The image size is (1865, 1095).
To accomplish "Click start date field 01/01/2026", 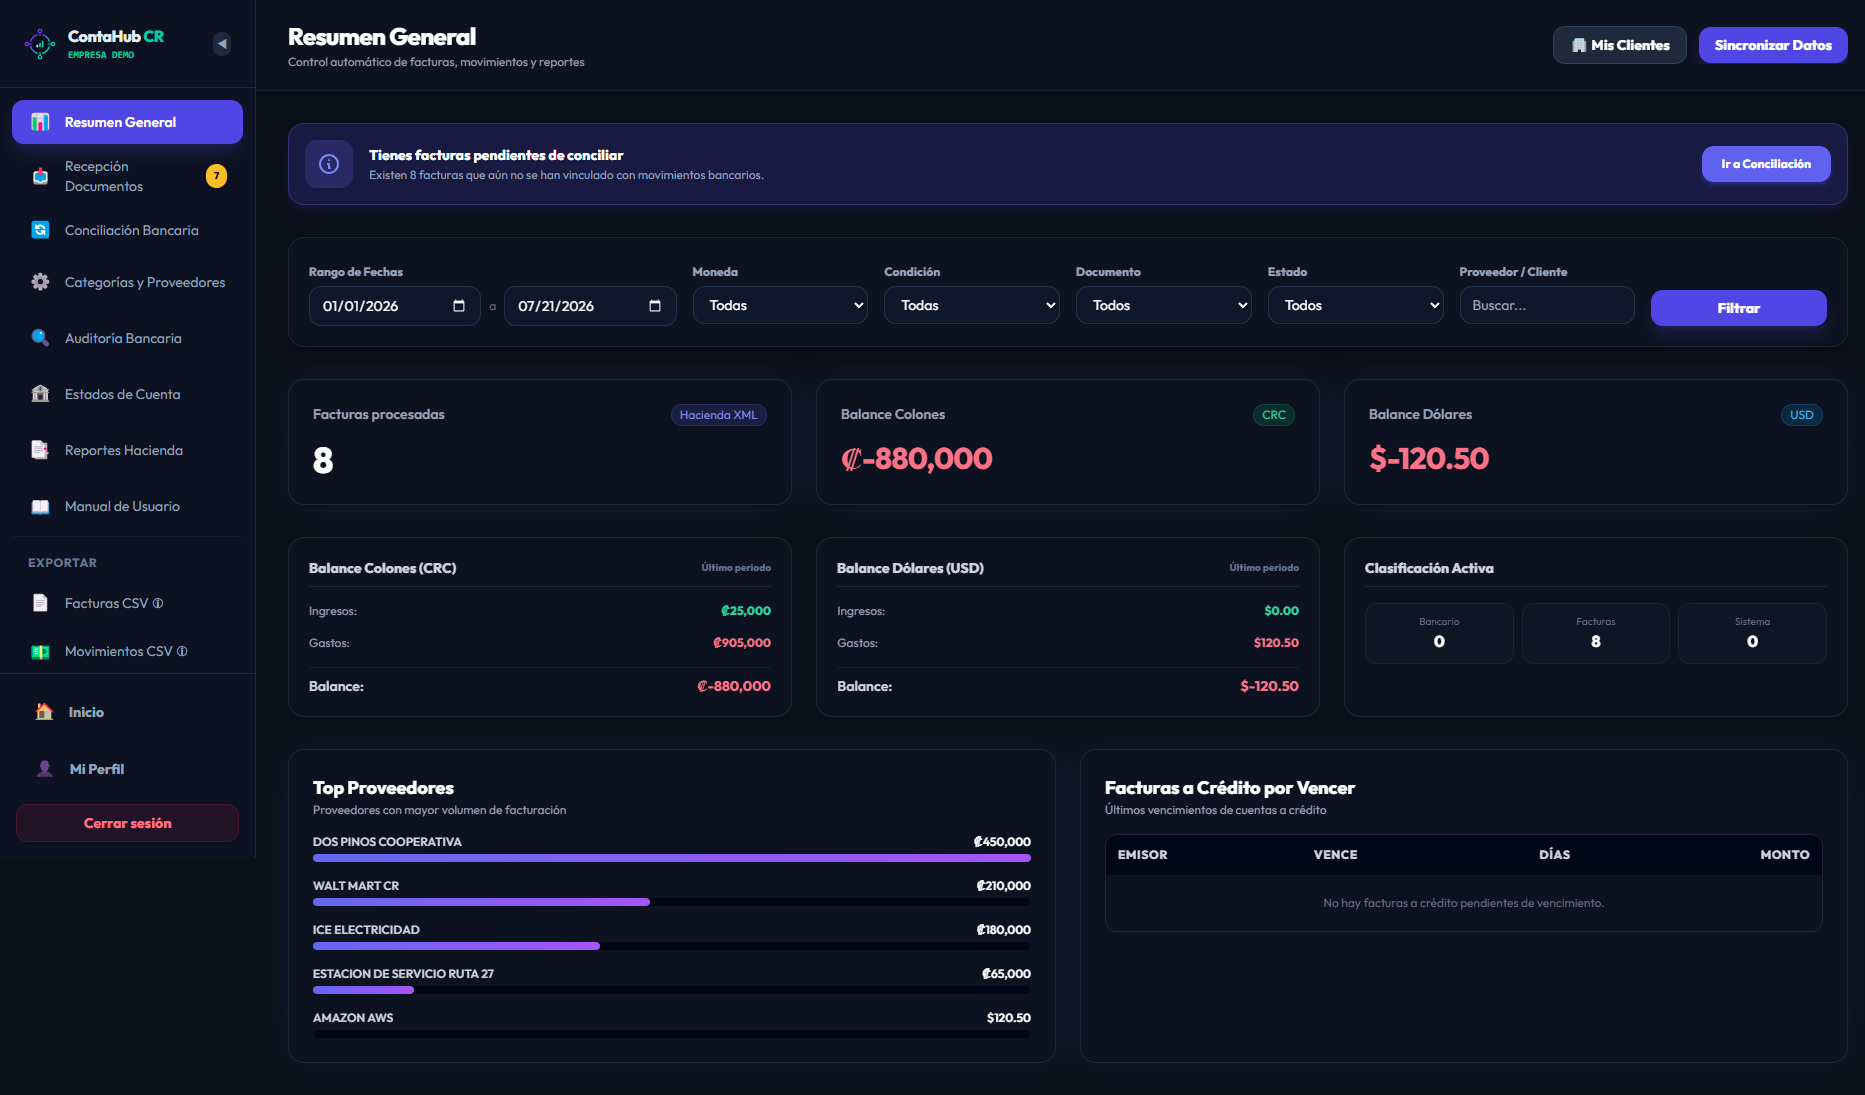I will coord(395,306).
